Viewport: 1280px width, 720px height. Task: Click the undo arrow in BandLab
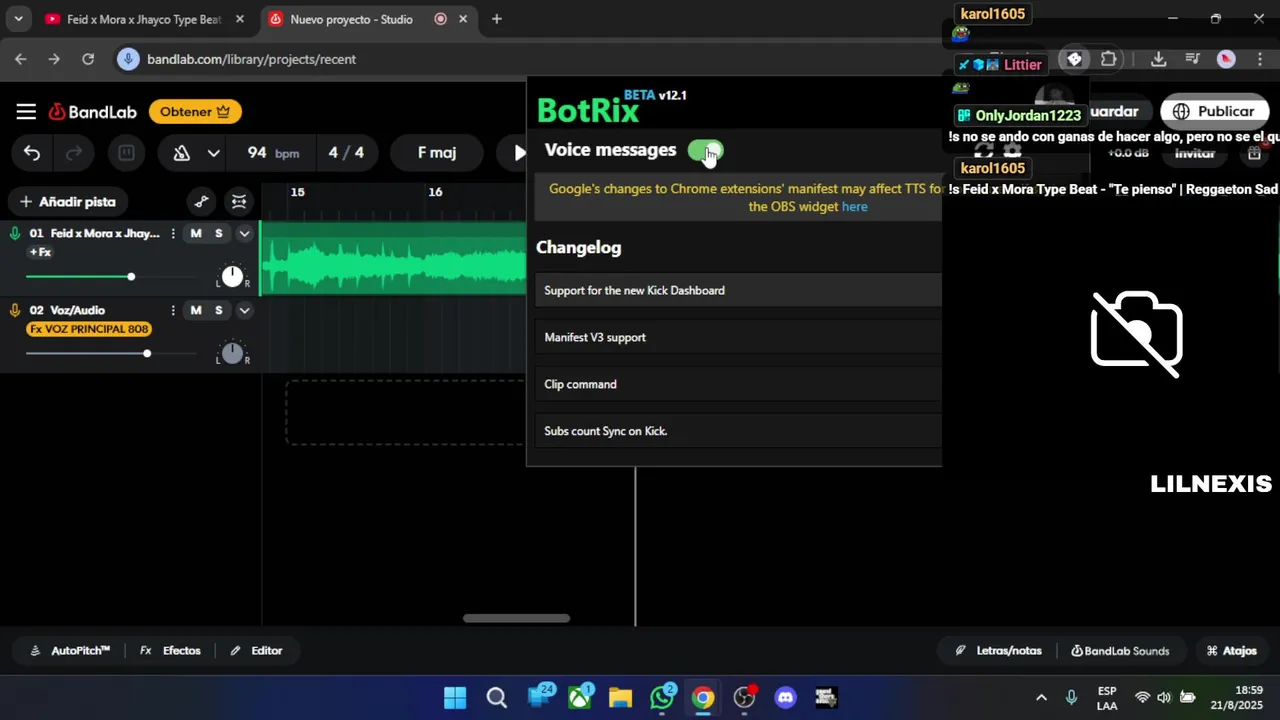coord(32,153)
